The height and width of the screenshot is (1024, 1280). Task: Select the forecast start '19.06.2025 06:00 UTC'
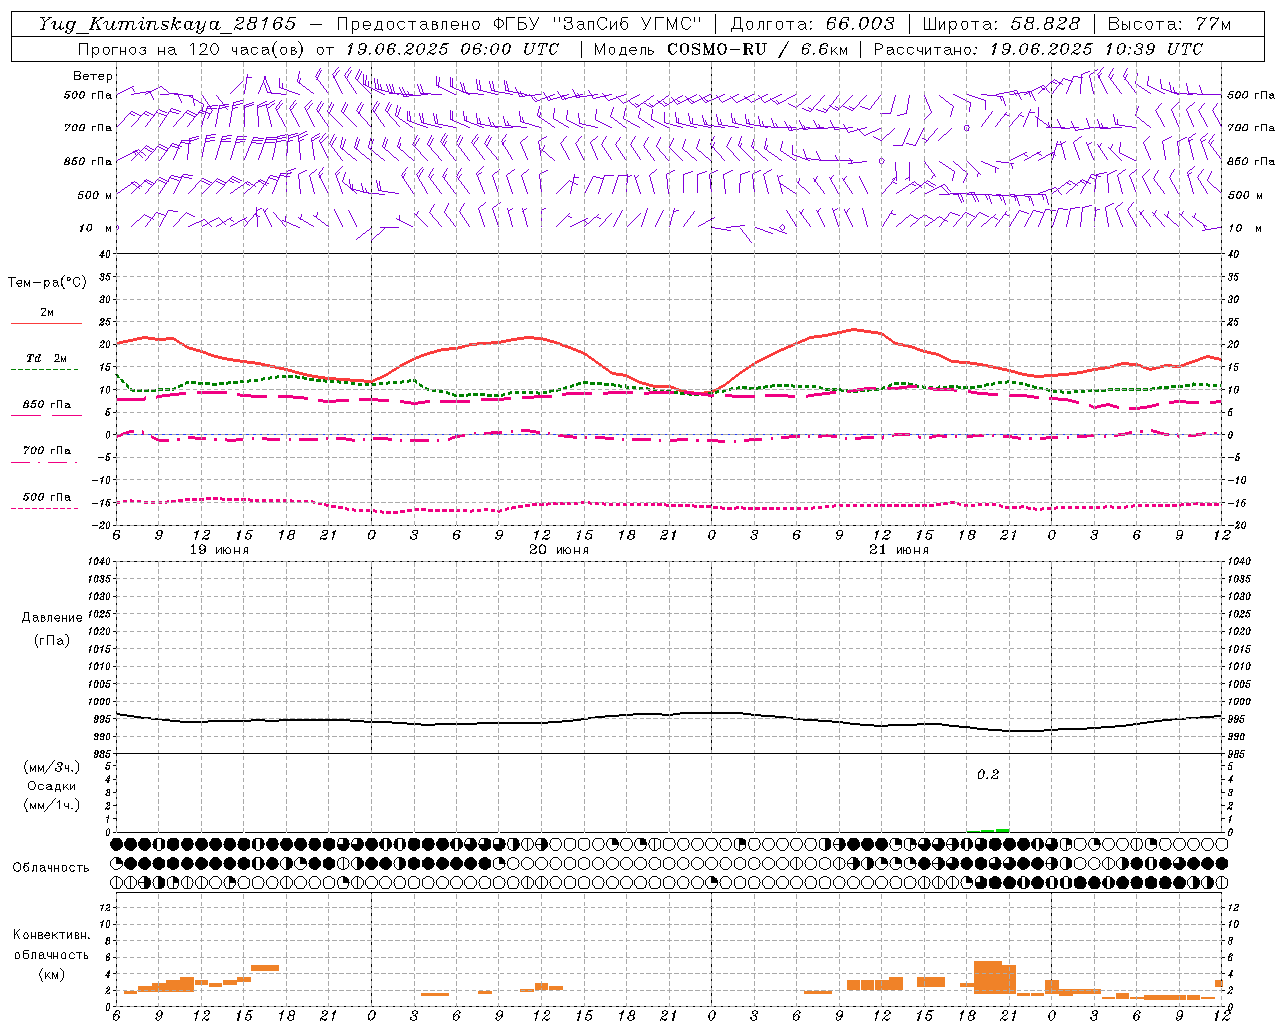(452, 49)
